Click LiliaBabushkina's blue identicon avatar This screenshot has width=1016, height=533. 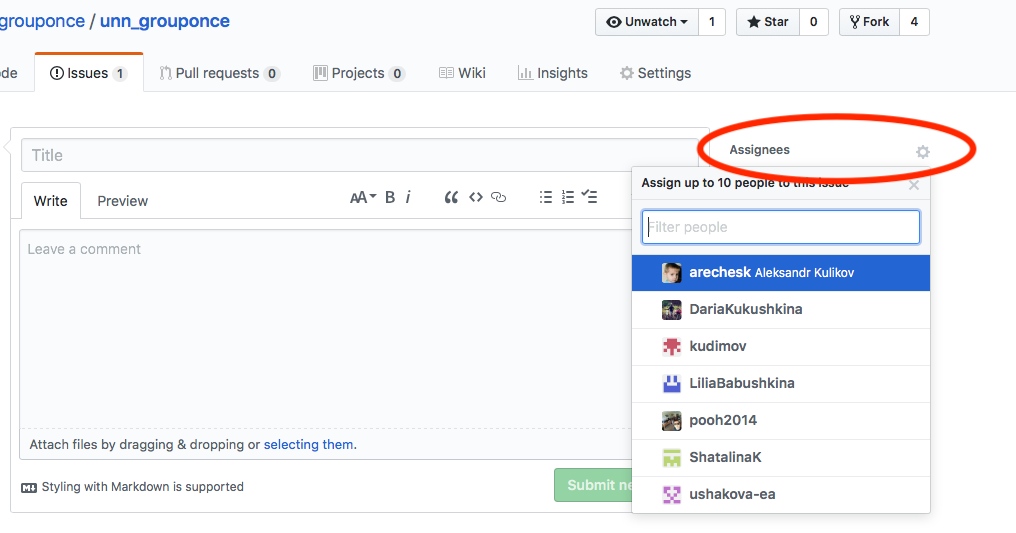[671, 383]
